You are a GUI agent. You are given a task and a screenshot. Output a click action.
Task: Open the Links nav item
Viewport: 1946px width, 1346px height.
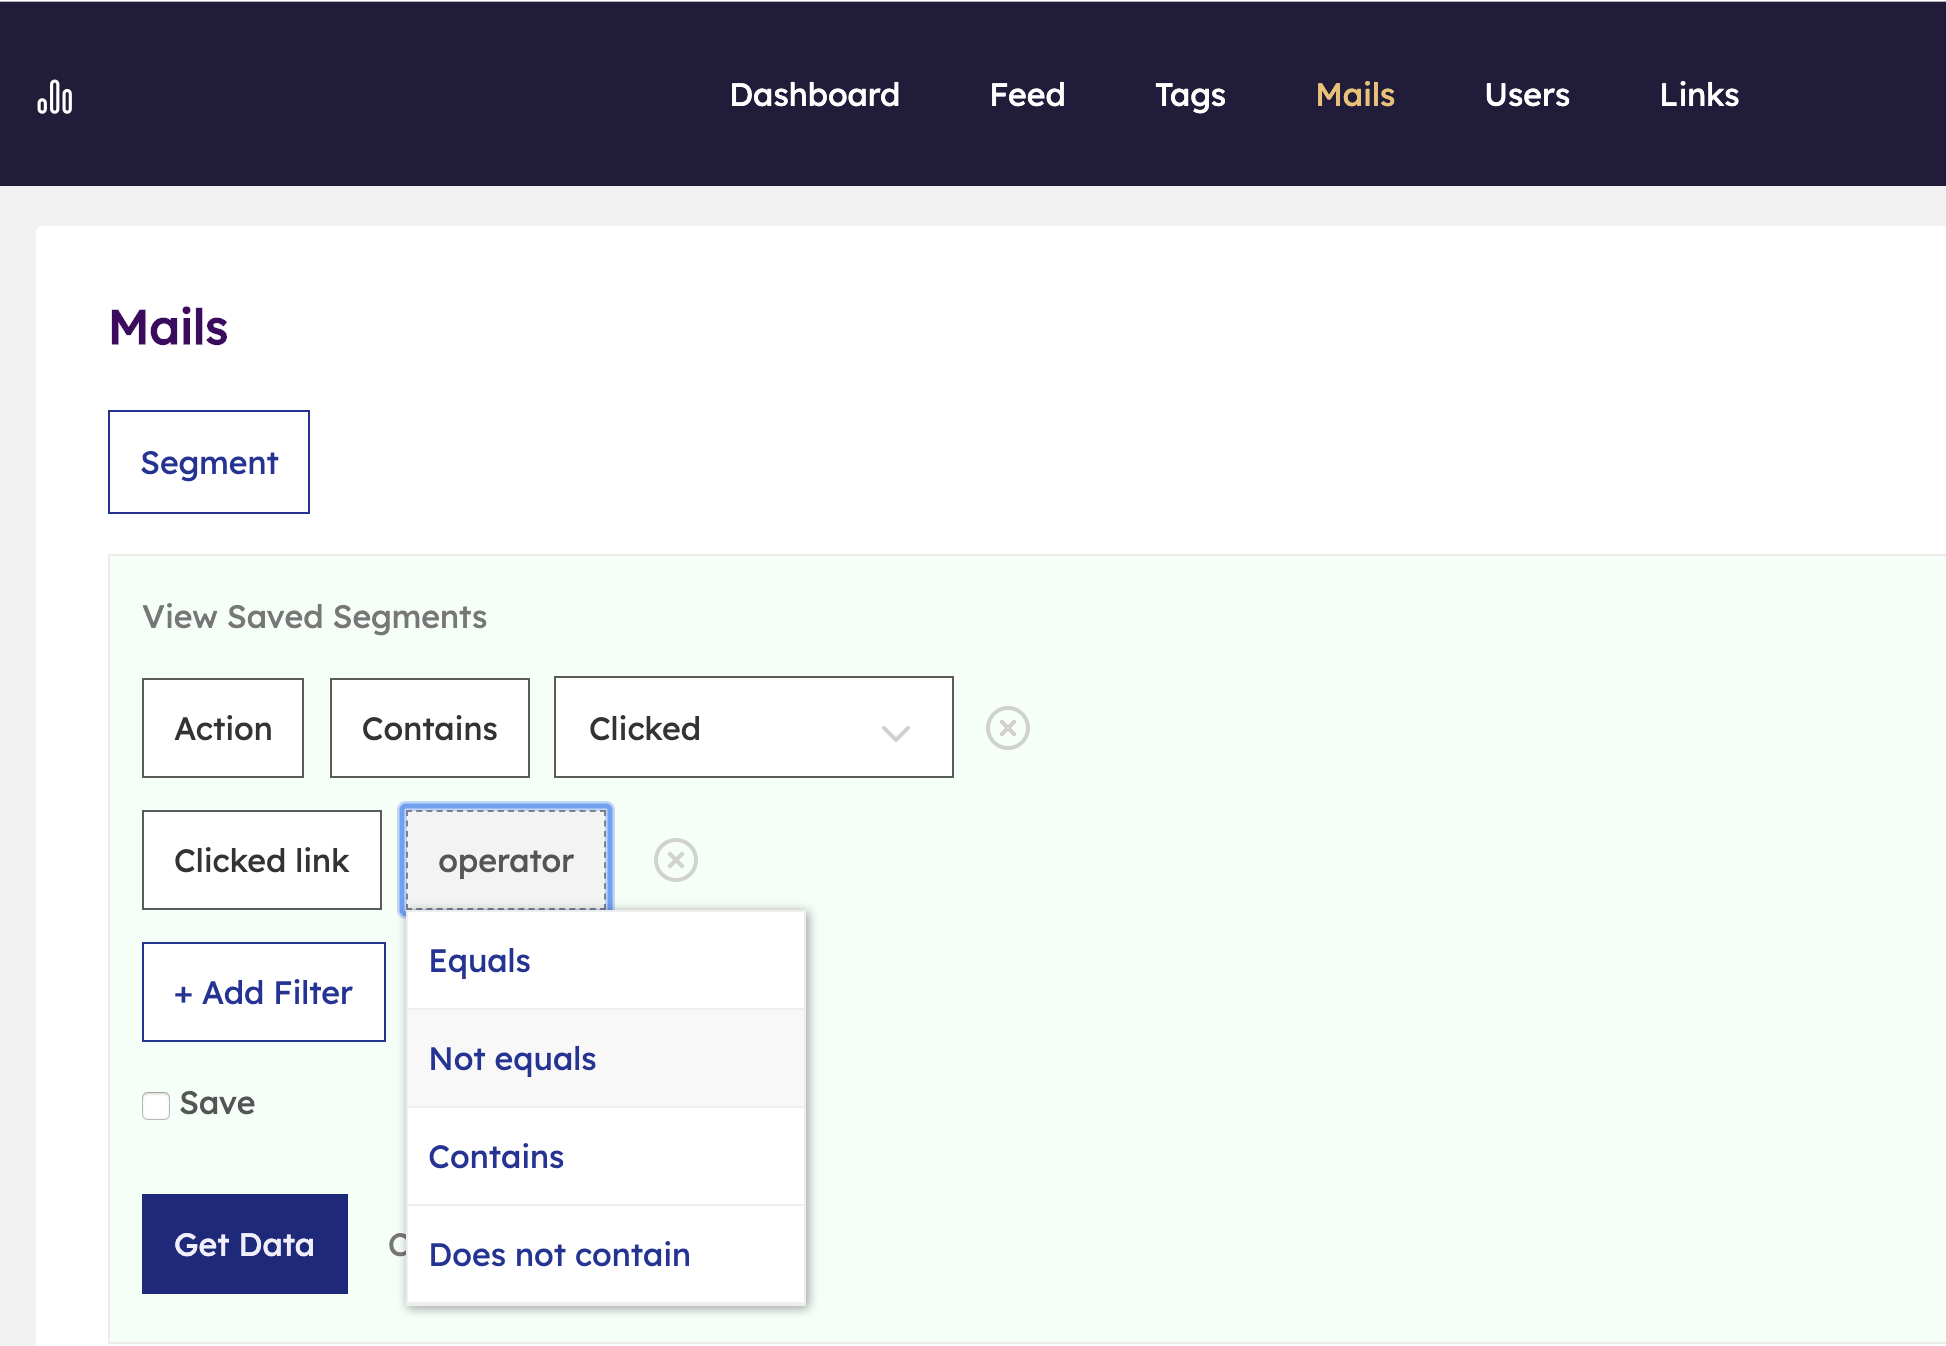coord(1698,95)
